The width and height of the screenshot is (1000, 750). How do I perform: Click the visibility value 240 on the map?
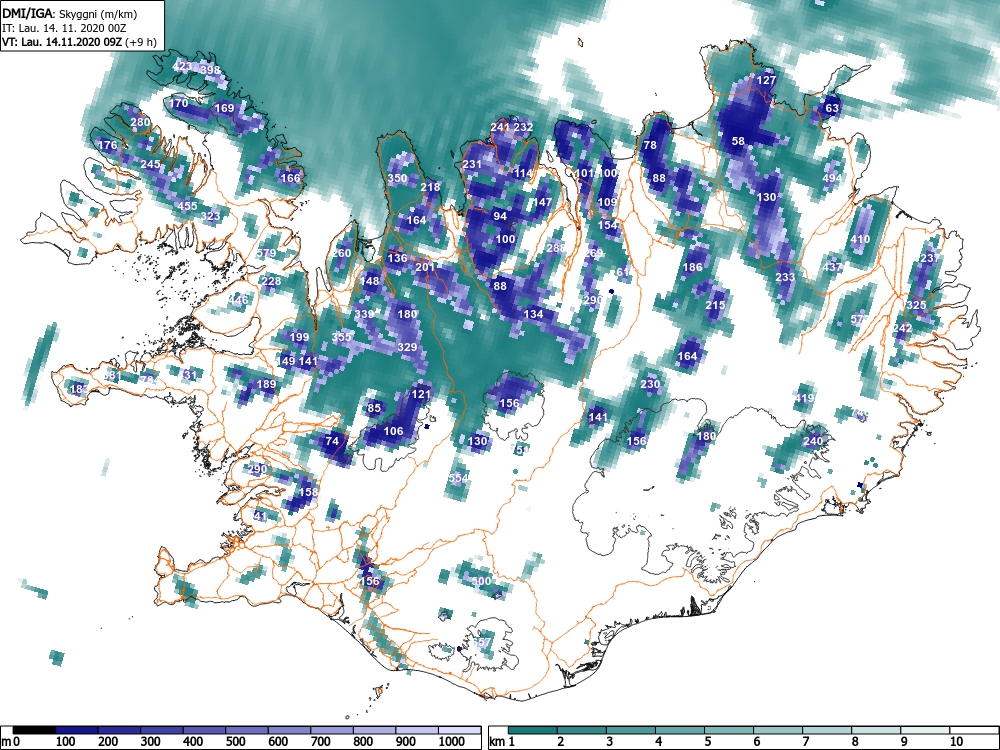[813, 441]
